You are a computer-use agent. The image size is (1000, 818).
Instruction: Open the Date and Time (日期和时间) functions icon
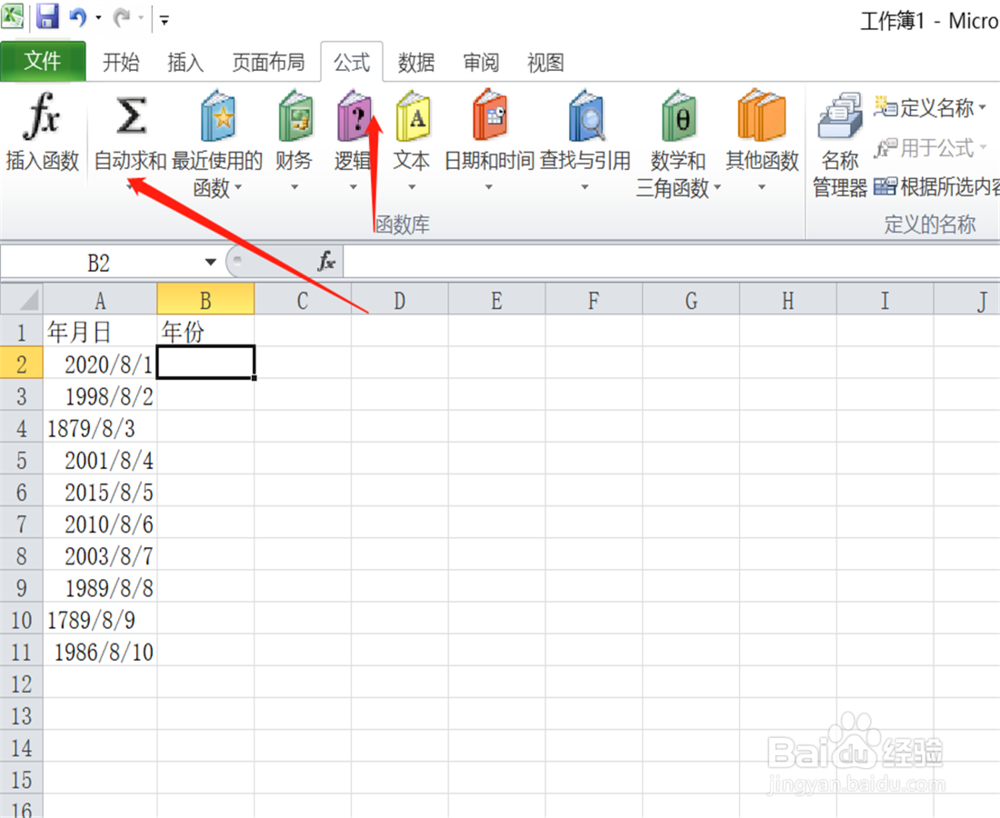coord(489,116)
